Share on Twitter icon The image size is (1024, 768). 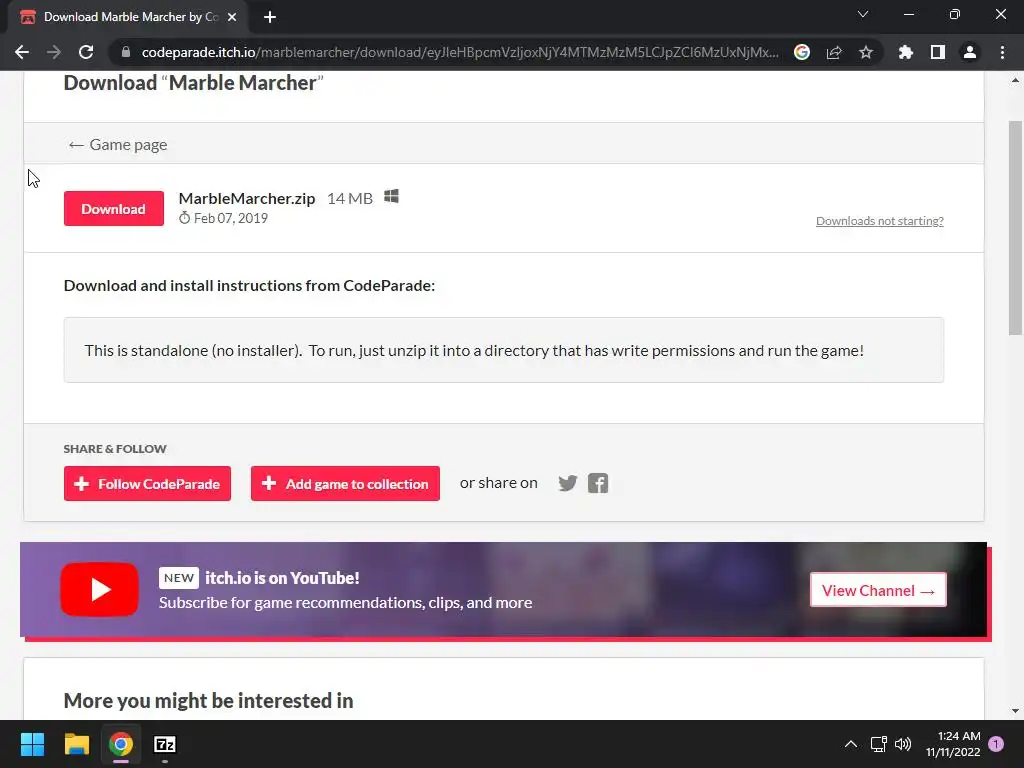tap(568, 483)
